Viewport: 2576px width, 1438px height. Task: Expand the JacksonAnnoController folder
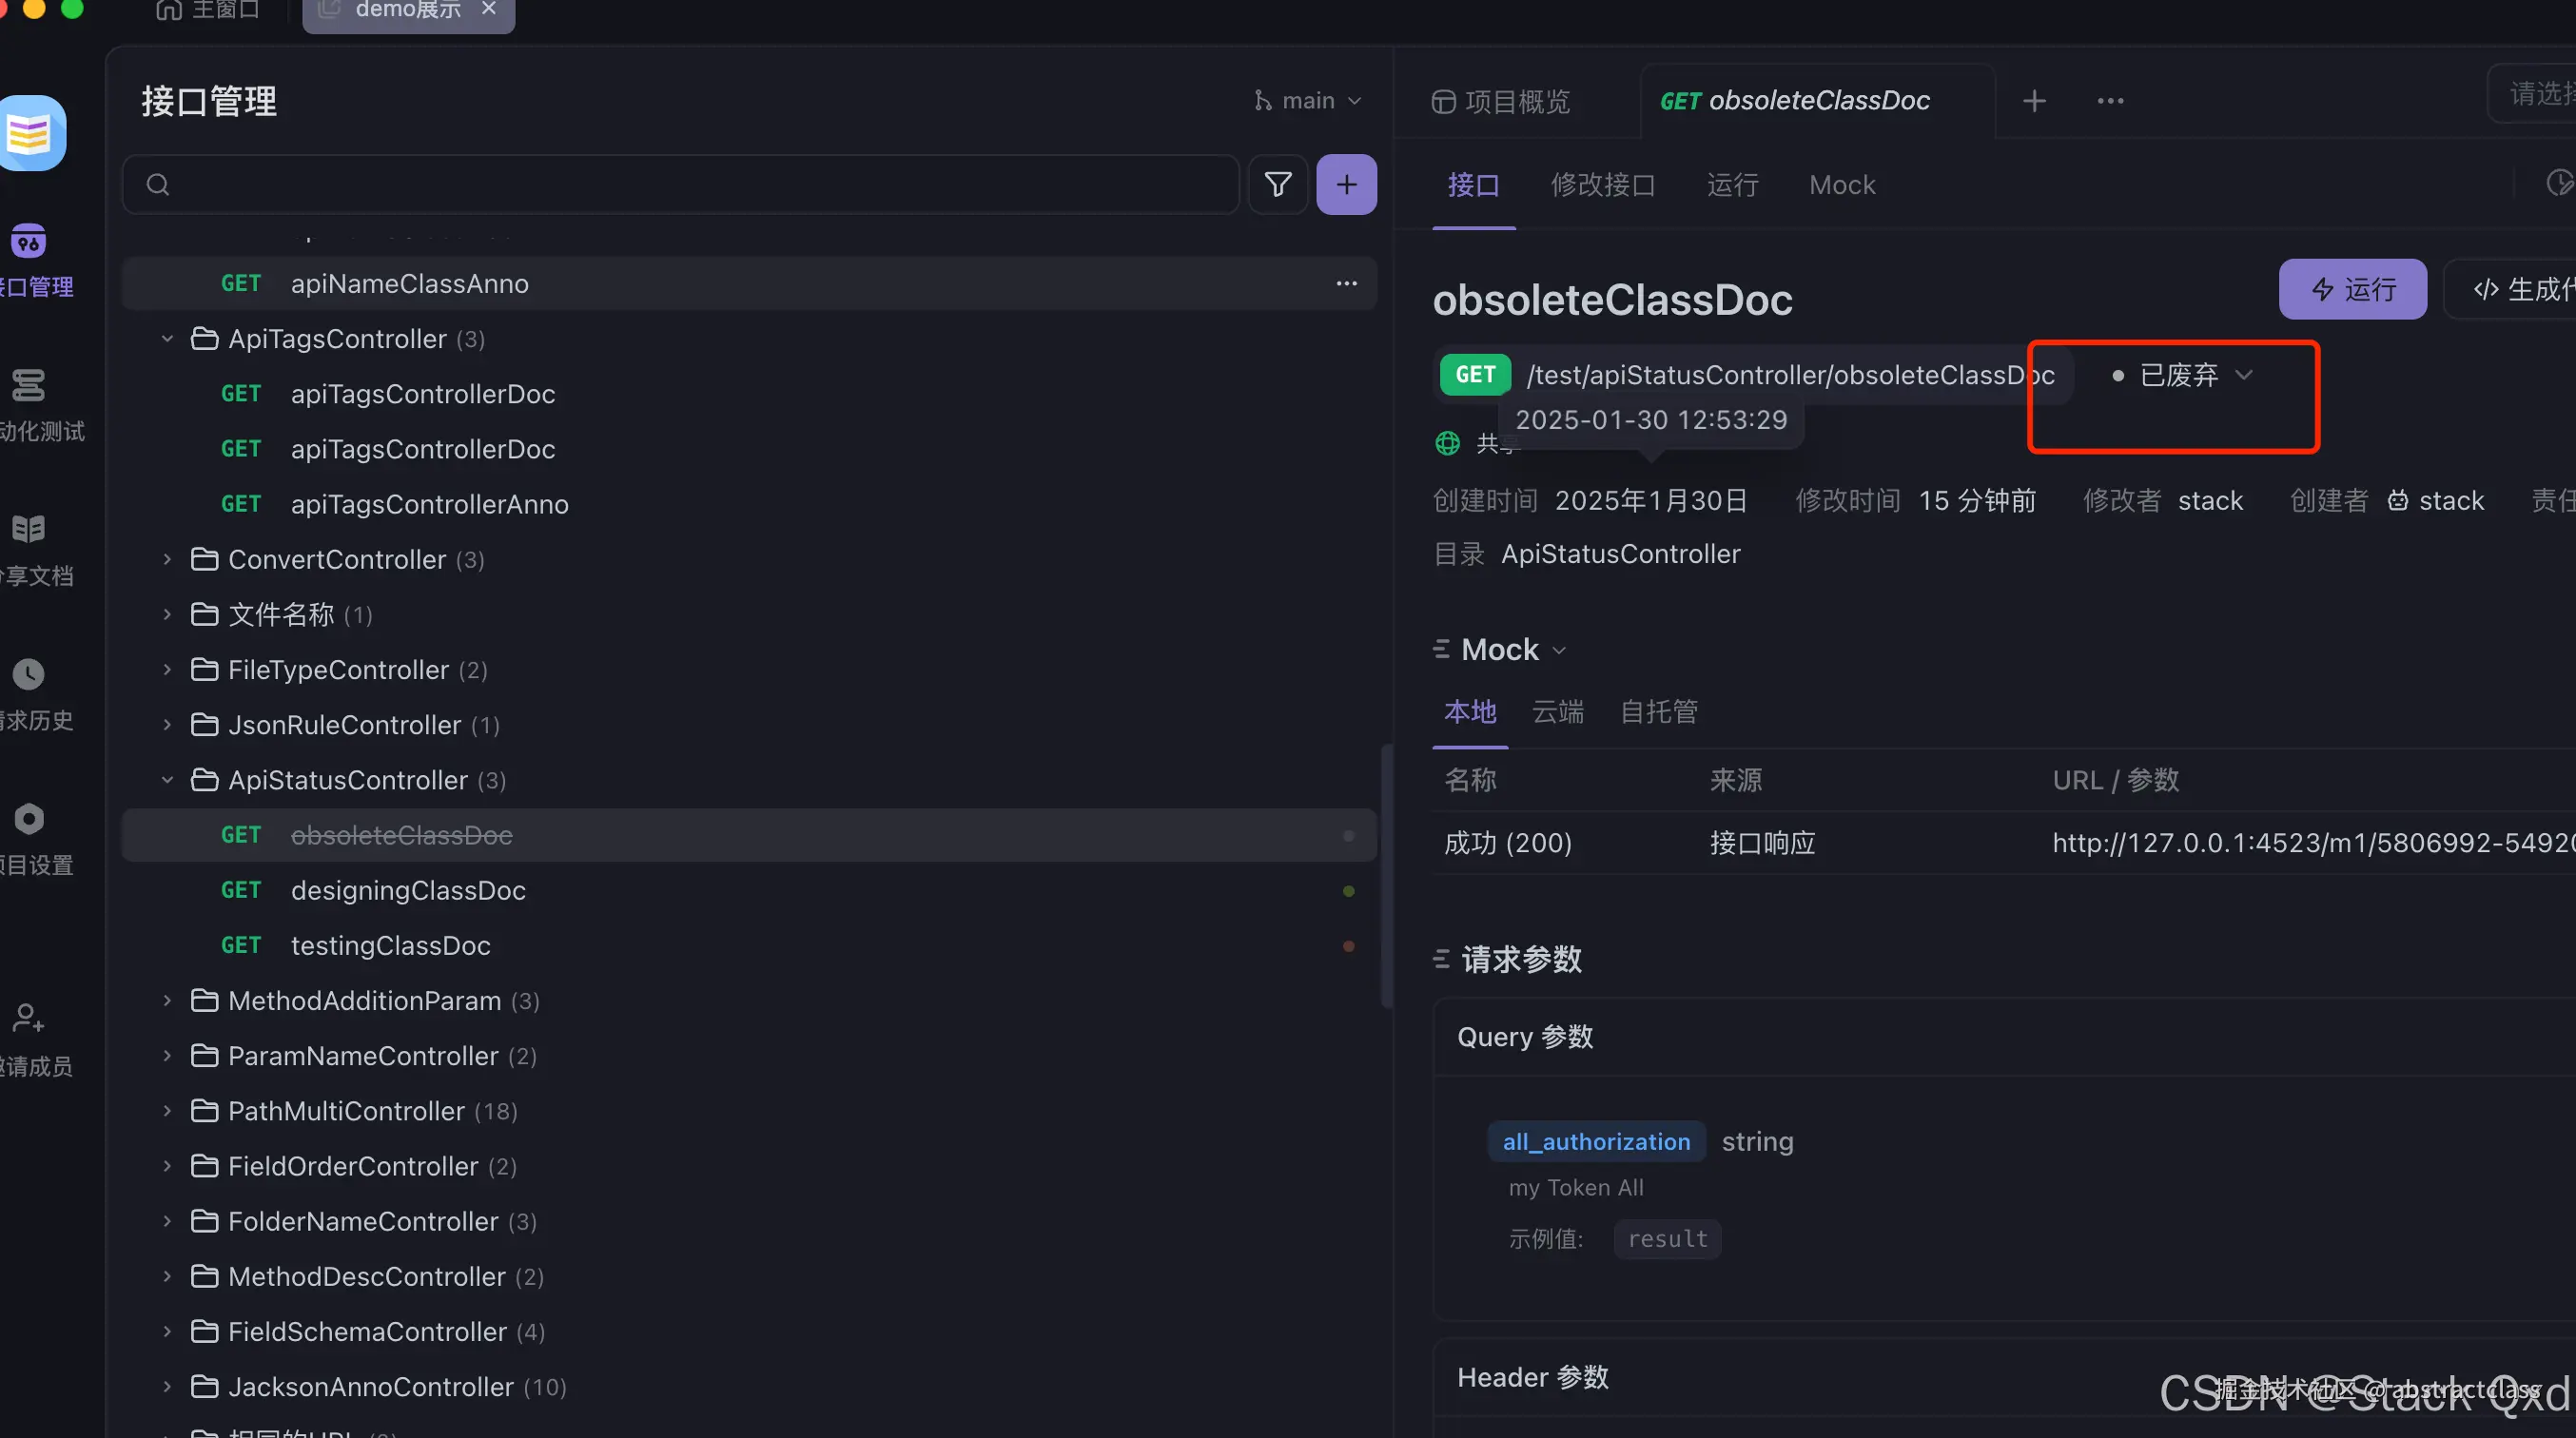[x=167, y=1387]
